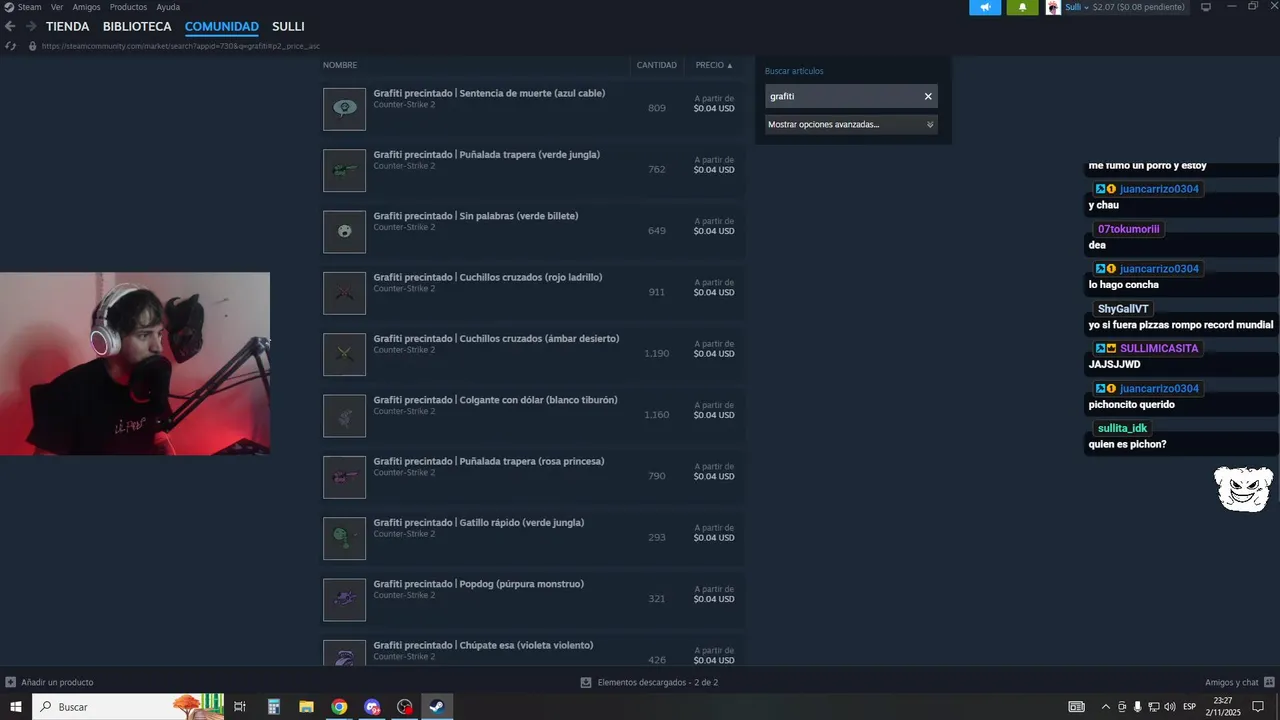Go to the TIENDA tab
This screenshot has width=1280, height=720.
coord(67,26)
